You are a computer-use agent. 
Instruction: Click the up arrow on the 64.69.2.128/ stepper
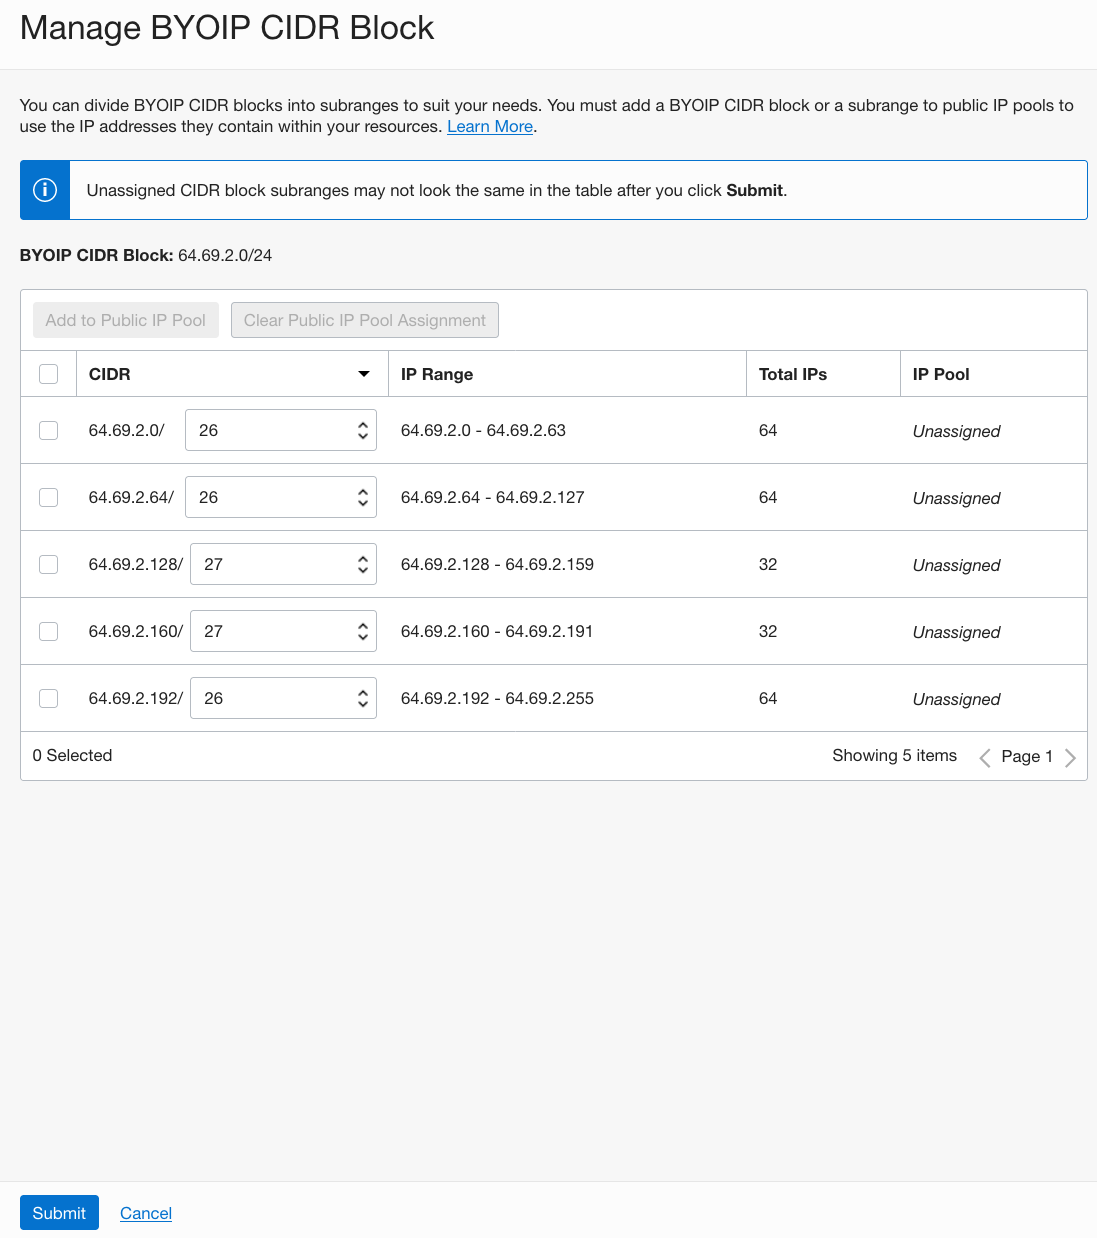364,558
